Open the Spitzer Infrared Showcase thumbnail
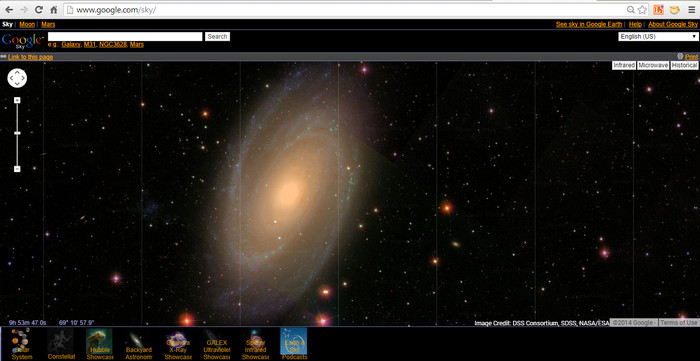The height and width of the screenshot is (361, 700). 255,344
